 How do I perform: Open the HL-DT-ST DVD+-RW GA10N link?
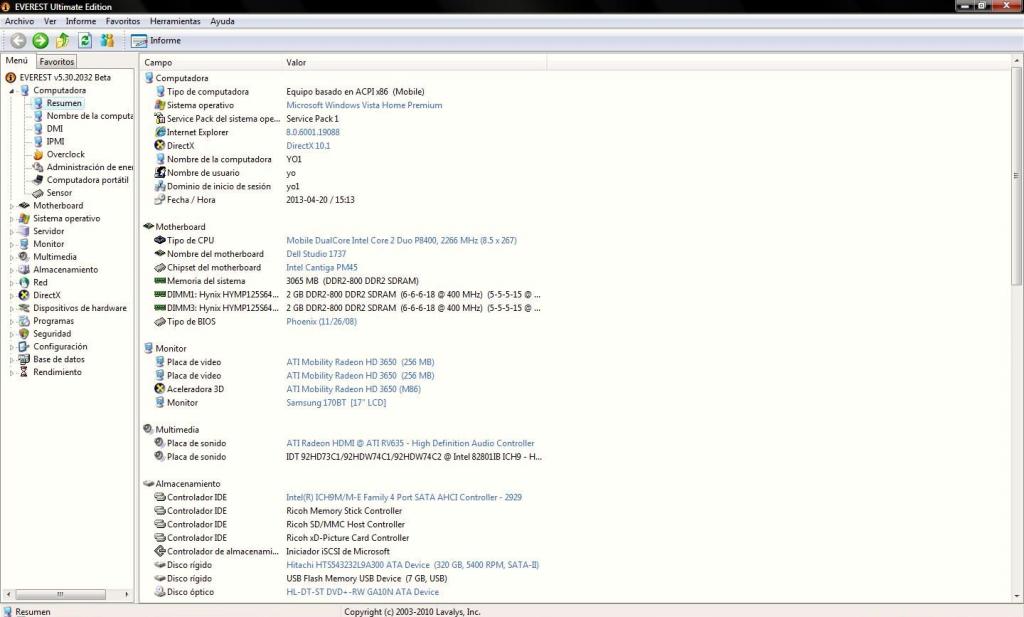[x=362, y=592]
